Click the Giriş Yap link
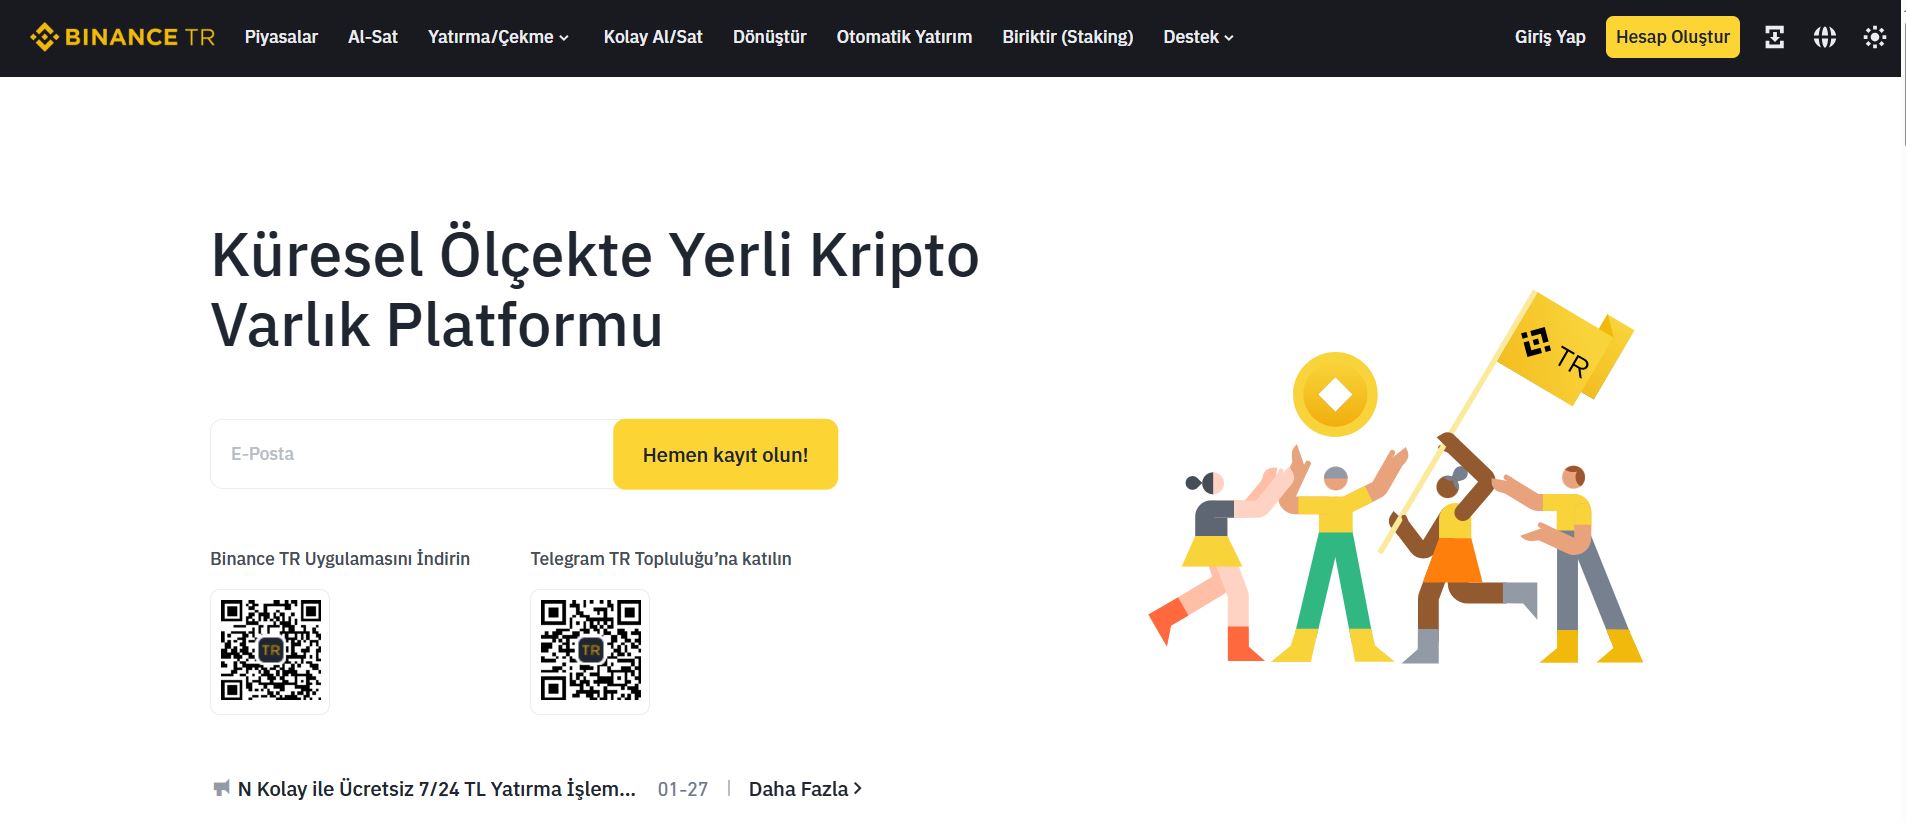The image size is (1906, 822). (x=1550, y=37)
